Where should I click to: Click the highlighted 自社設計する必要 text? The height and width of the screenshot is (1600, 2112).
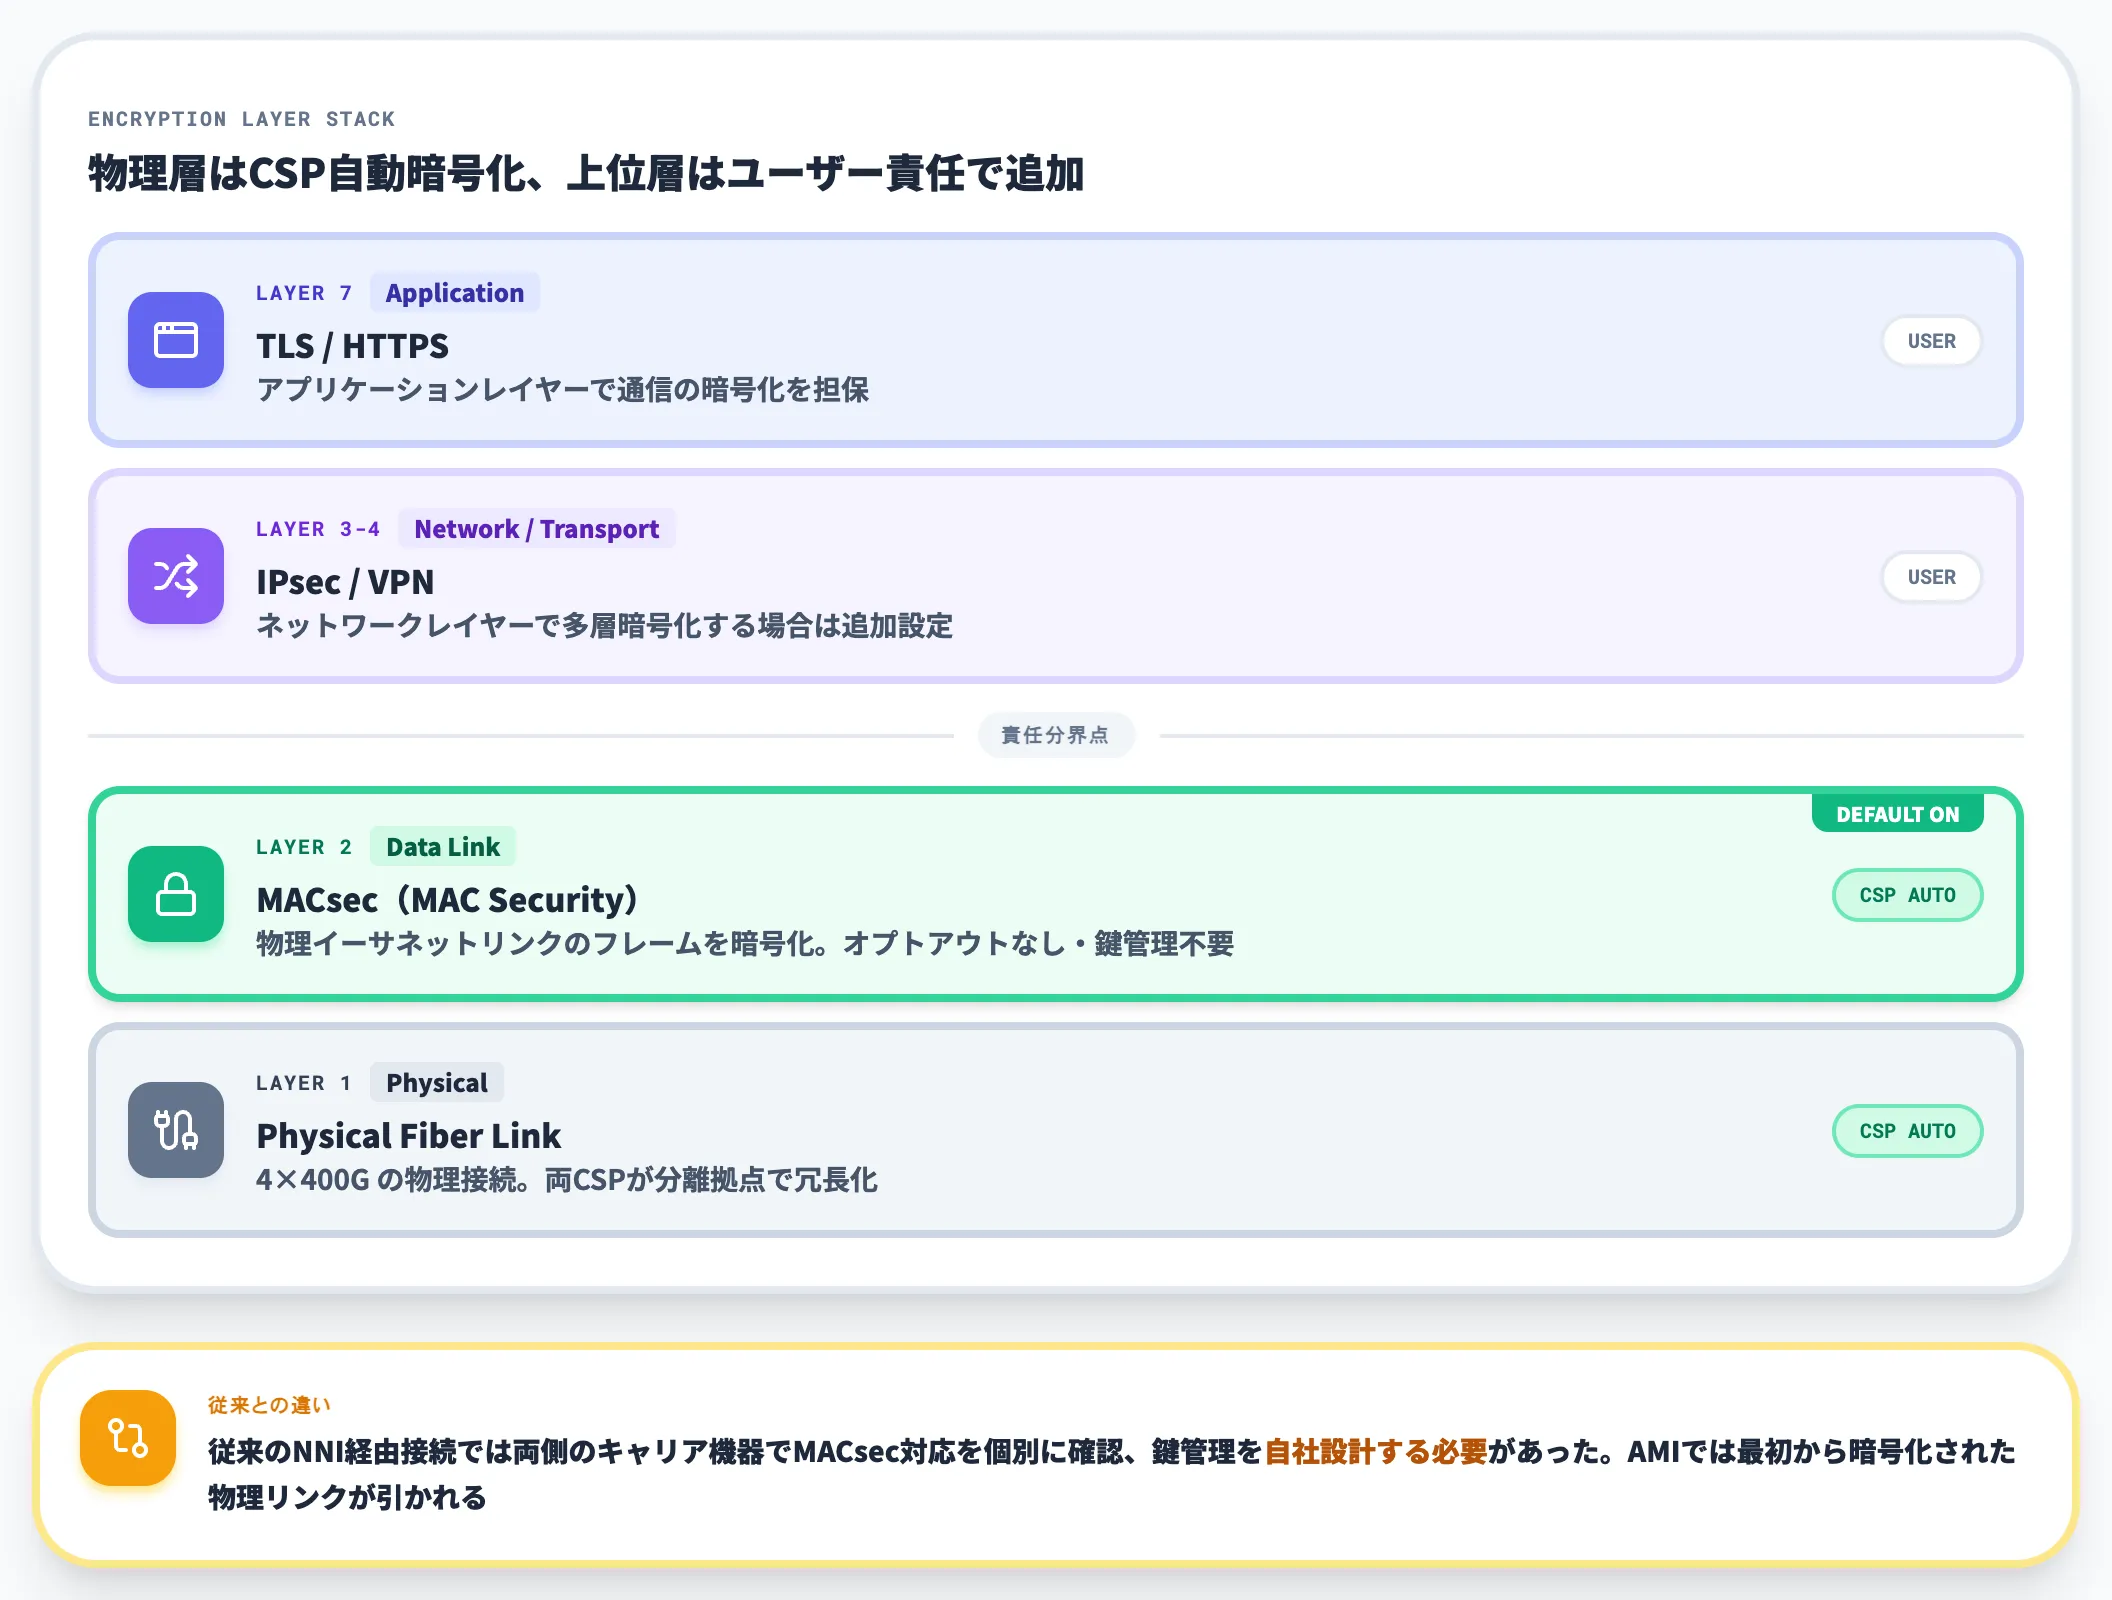click(x=1376, y=1451)
